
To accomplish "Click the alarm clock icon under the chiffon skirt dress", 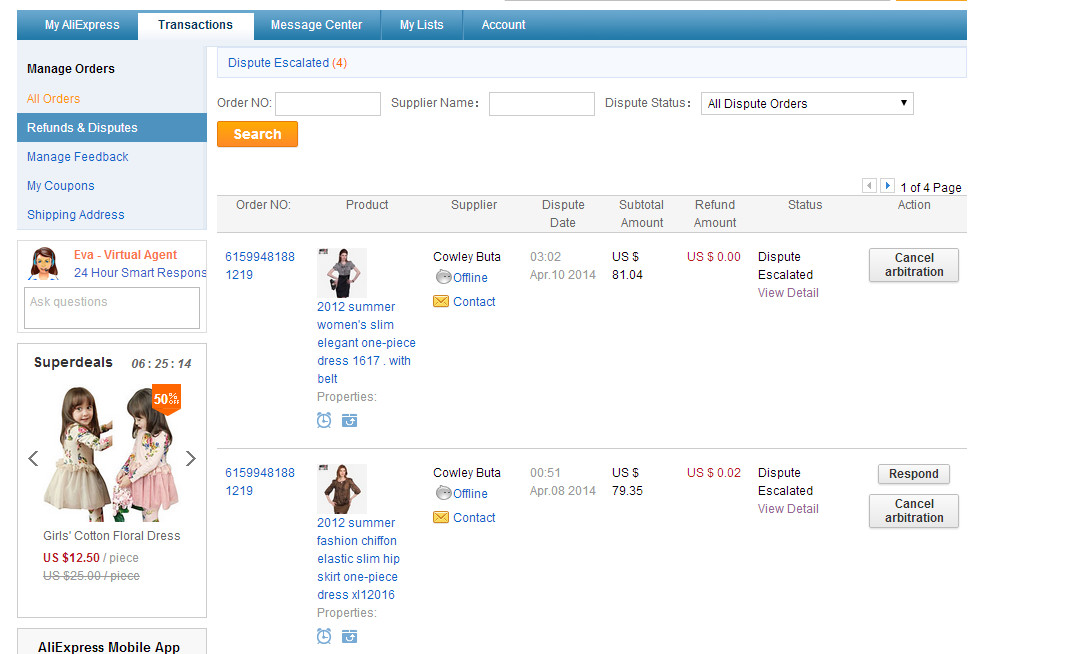I will tap(324, 636).
